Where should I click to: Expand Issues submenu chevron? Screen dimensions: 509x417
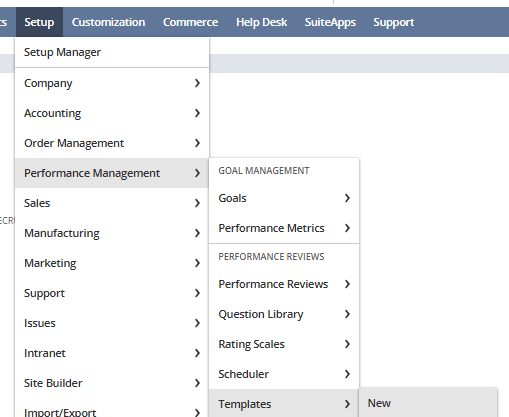(197, 323)
